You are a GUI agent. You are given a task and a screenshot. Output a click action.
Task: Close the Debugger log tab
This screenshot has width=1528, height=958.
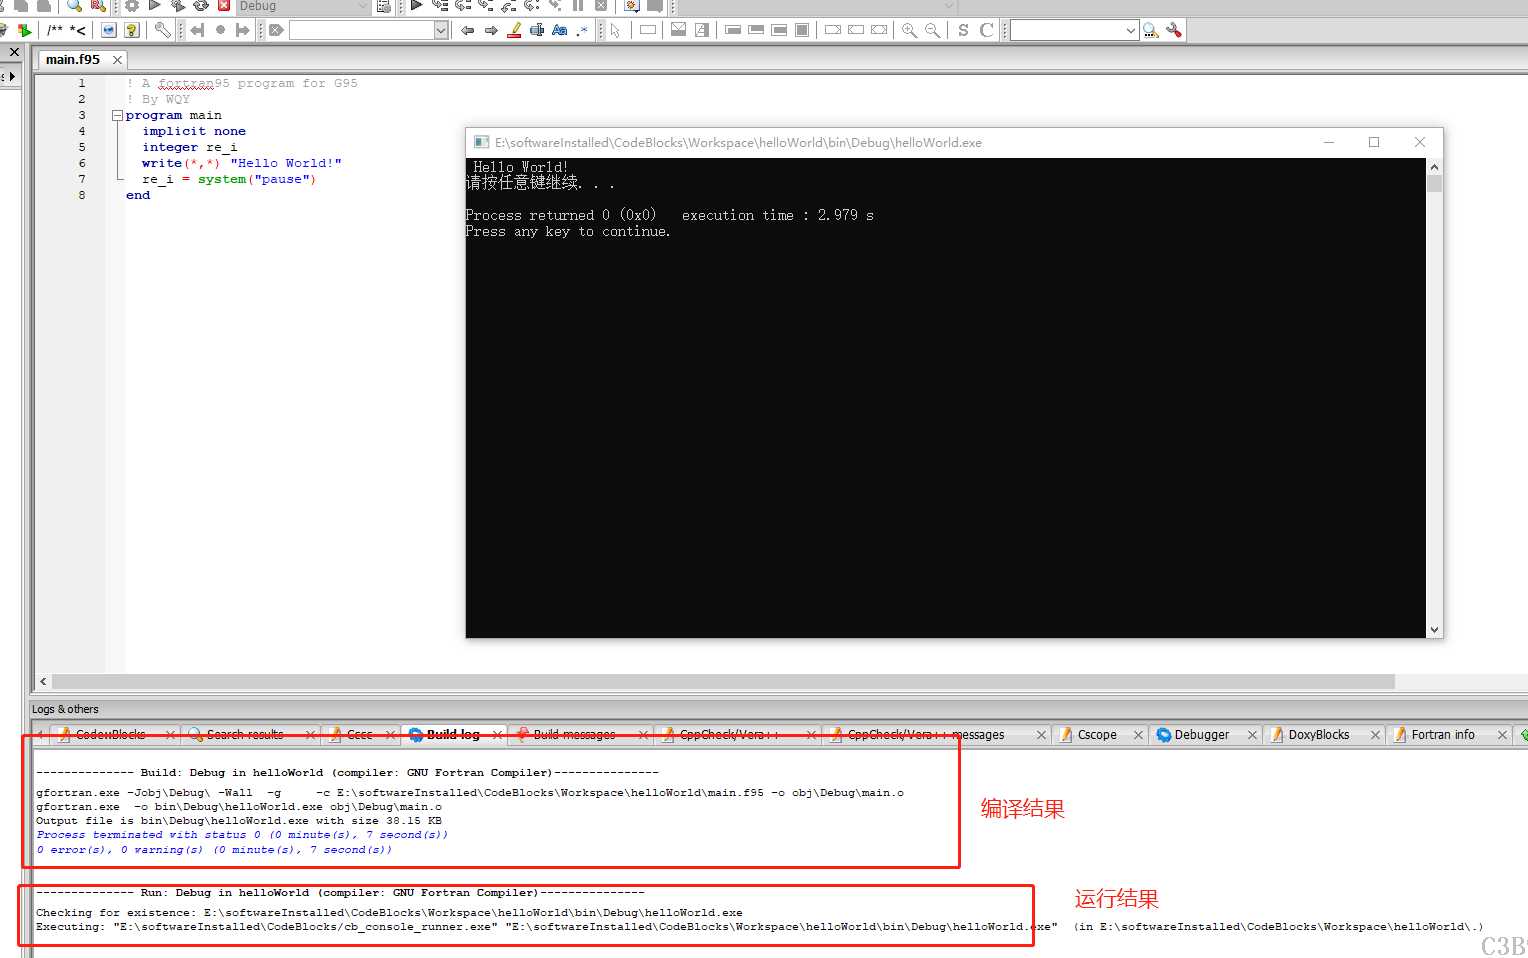click(1252, 735)
